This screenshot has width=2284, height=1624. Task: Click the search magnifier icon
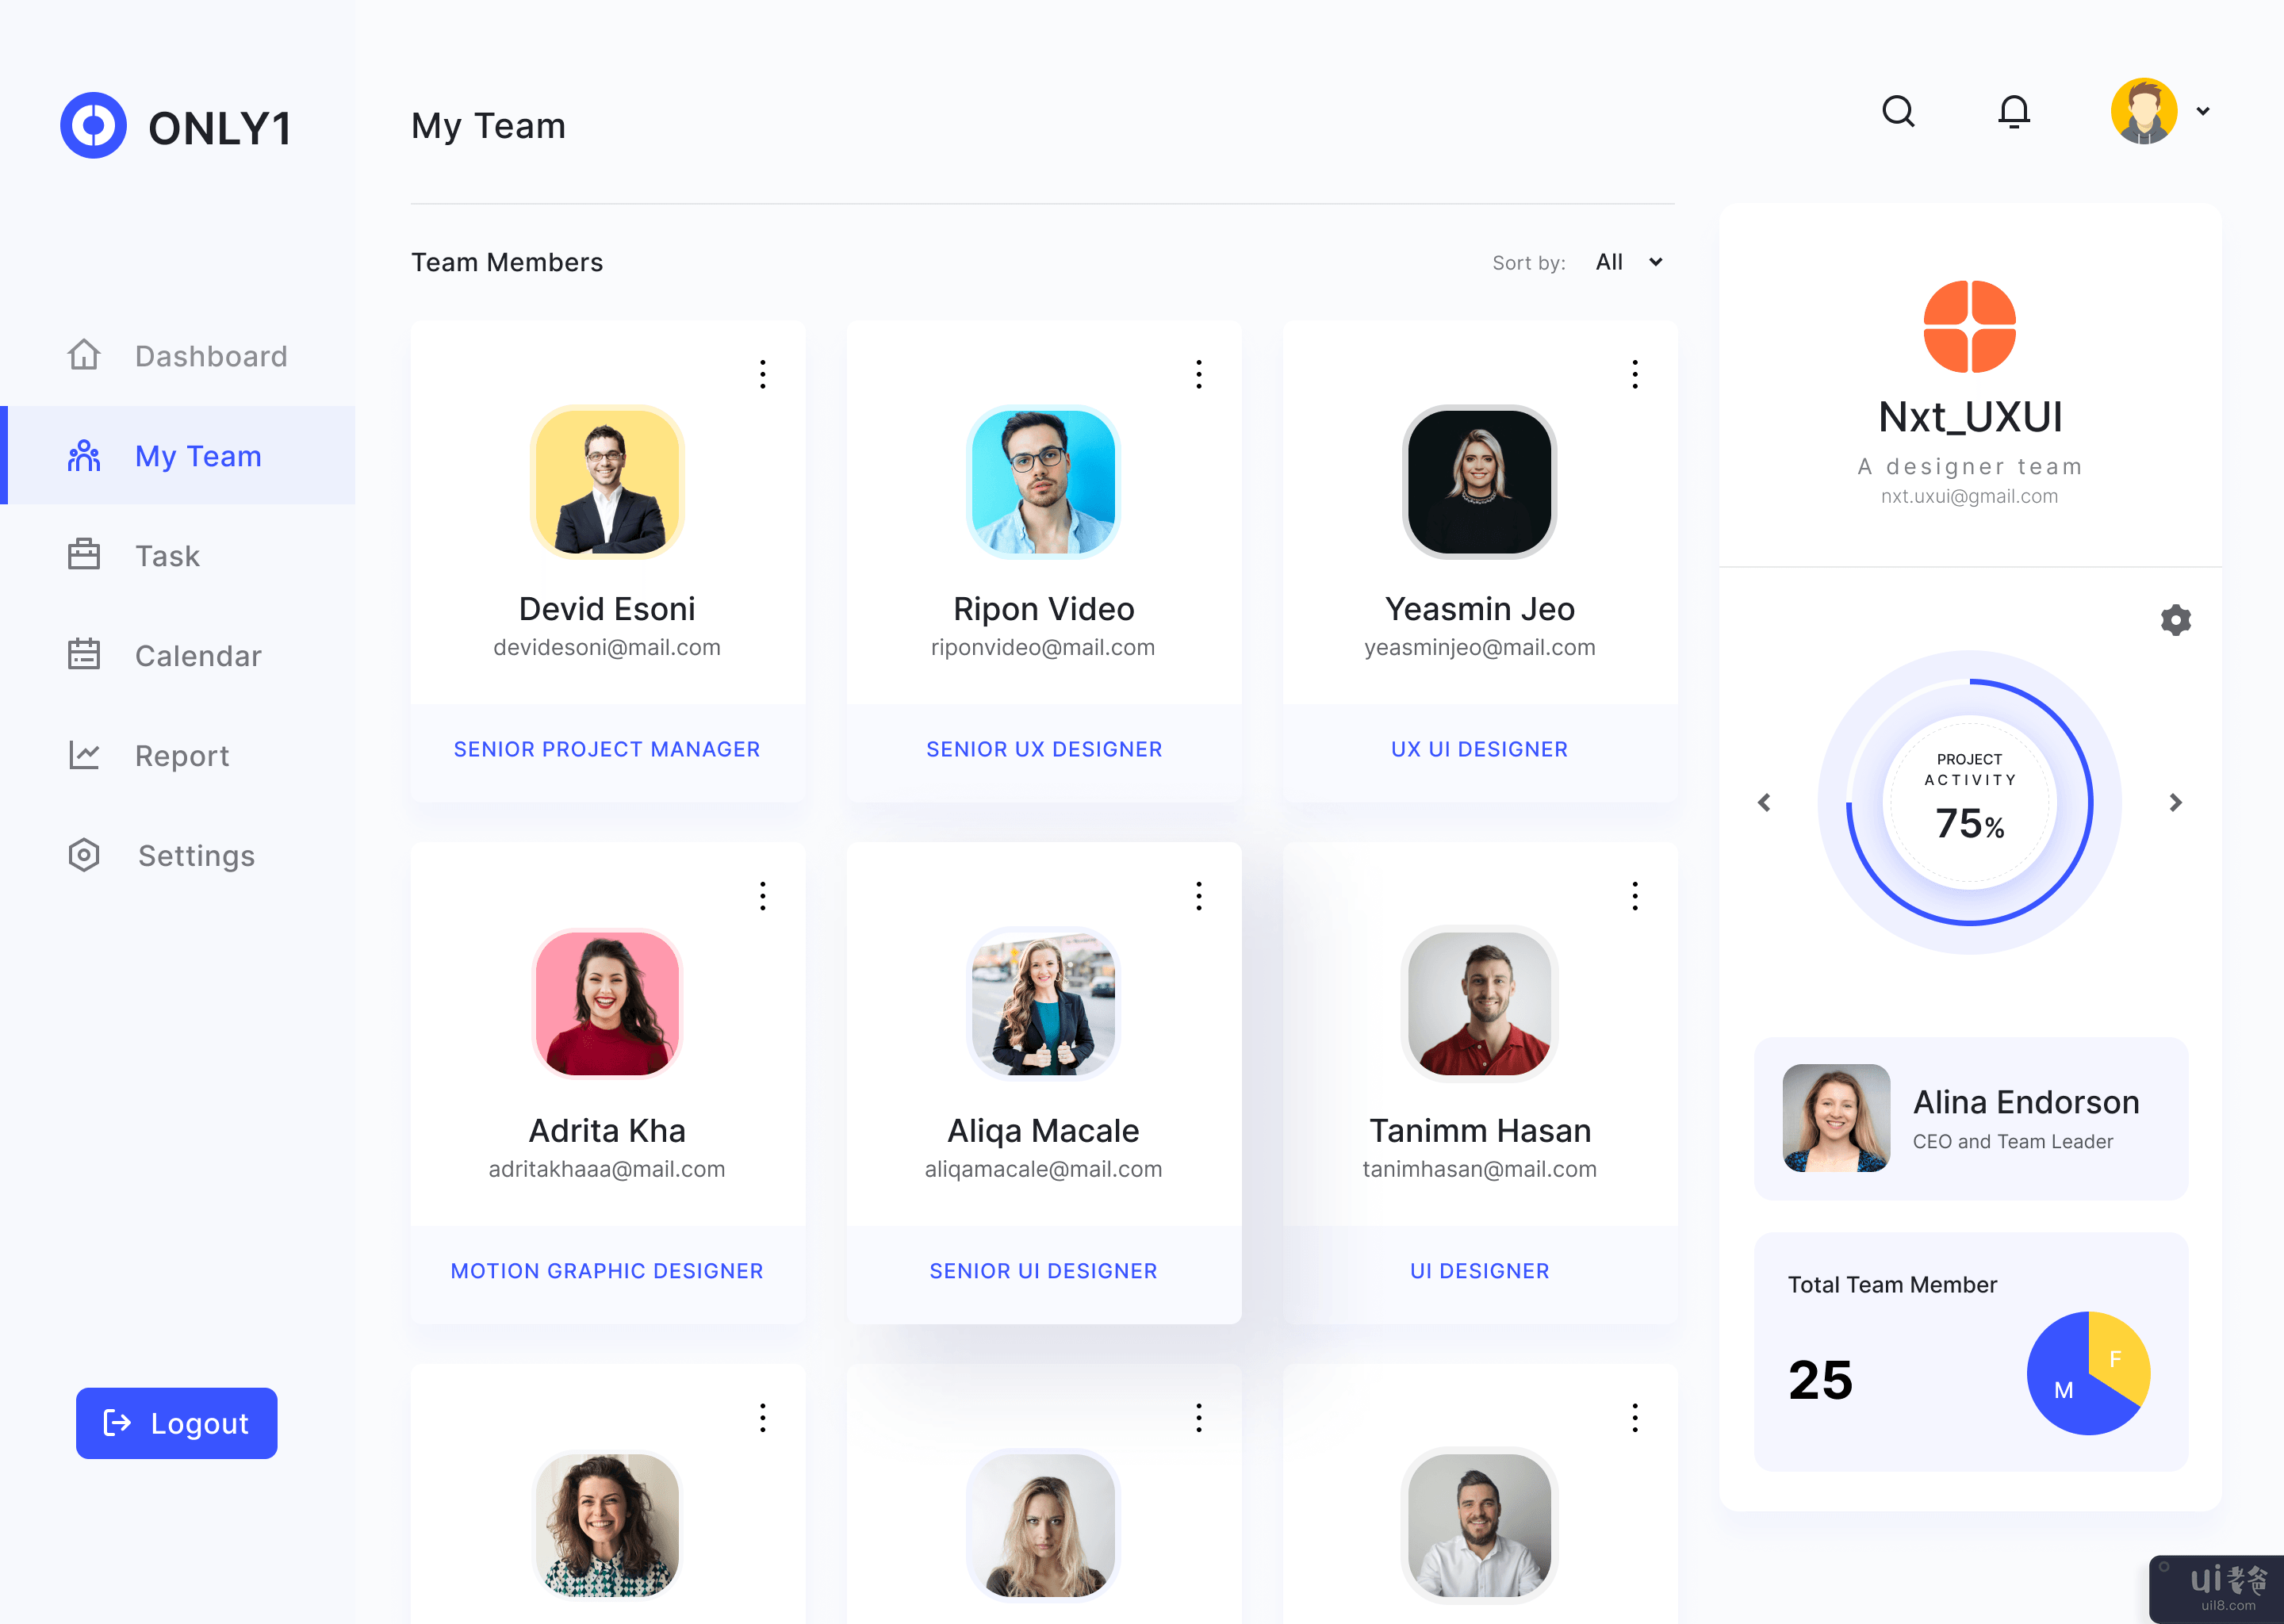[x=1898, y=111]
